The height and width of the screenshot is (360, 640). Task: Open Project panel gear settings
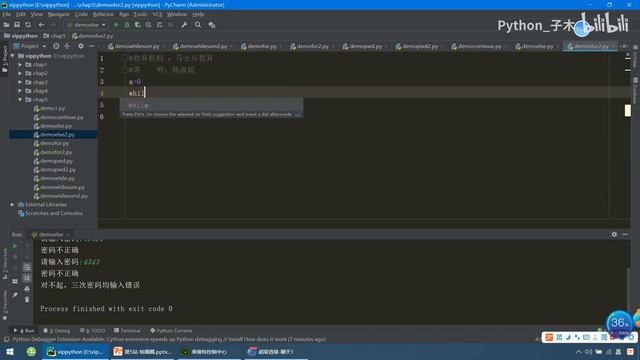tap(81, 46)
